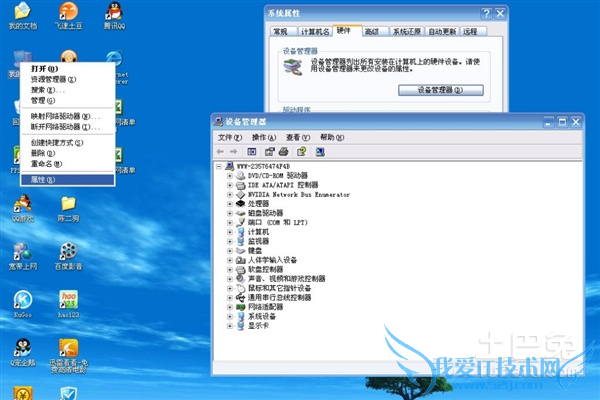Click the computer icon of root node WWW-23576474F4B
Screen dimensions: 600x400
(x=230, y=166)
